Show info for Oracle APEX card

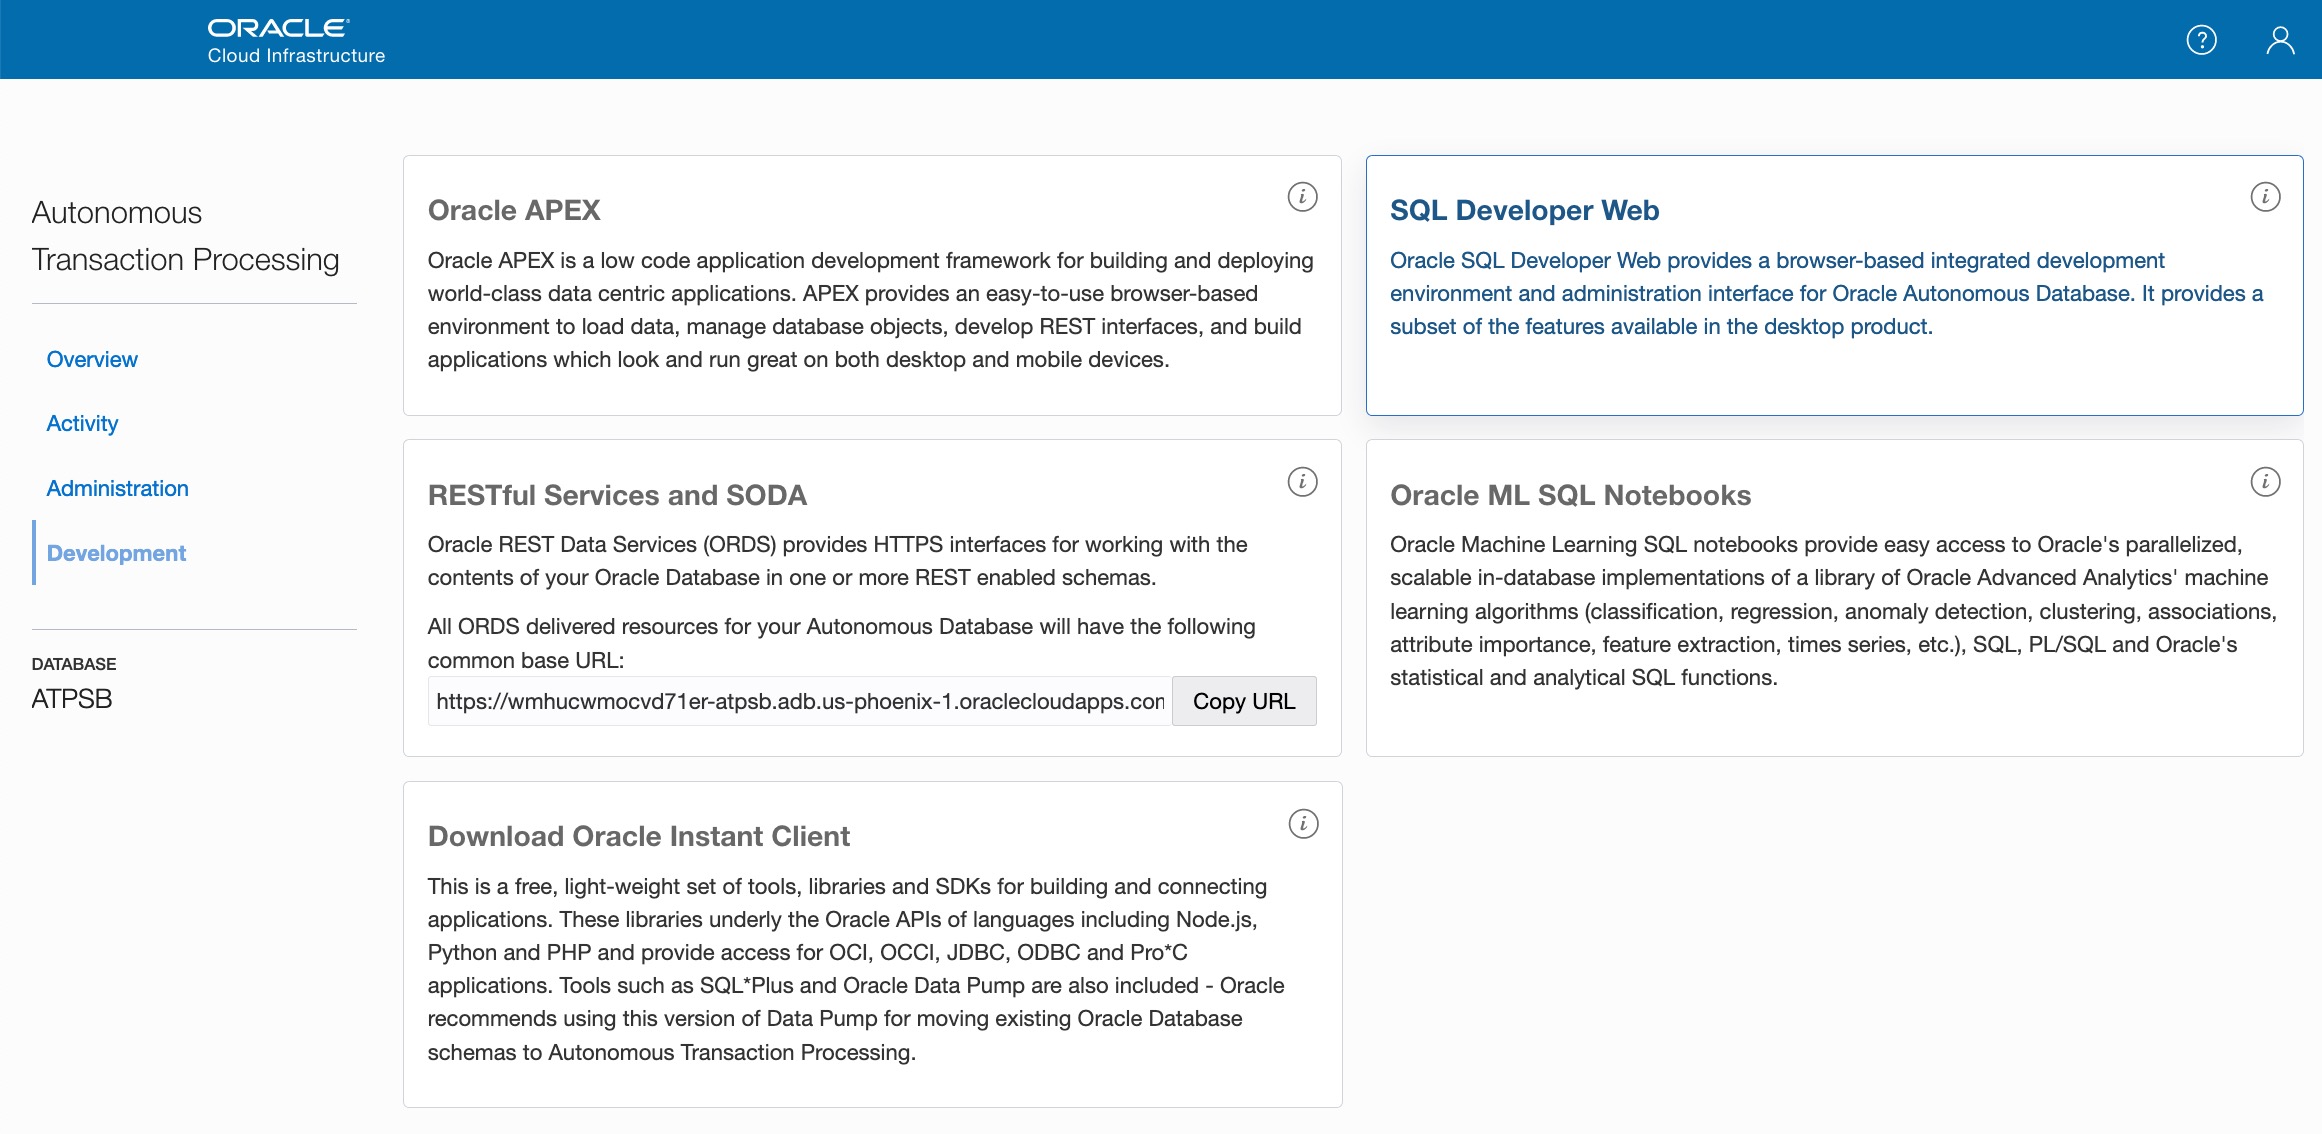coord(1302,197)
